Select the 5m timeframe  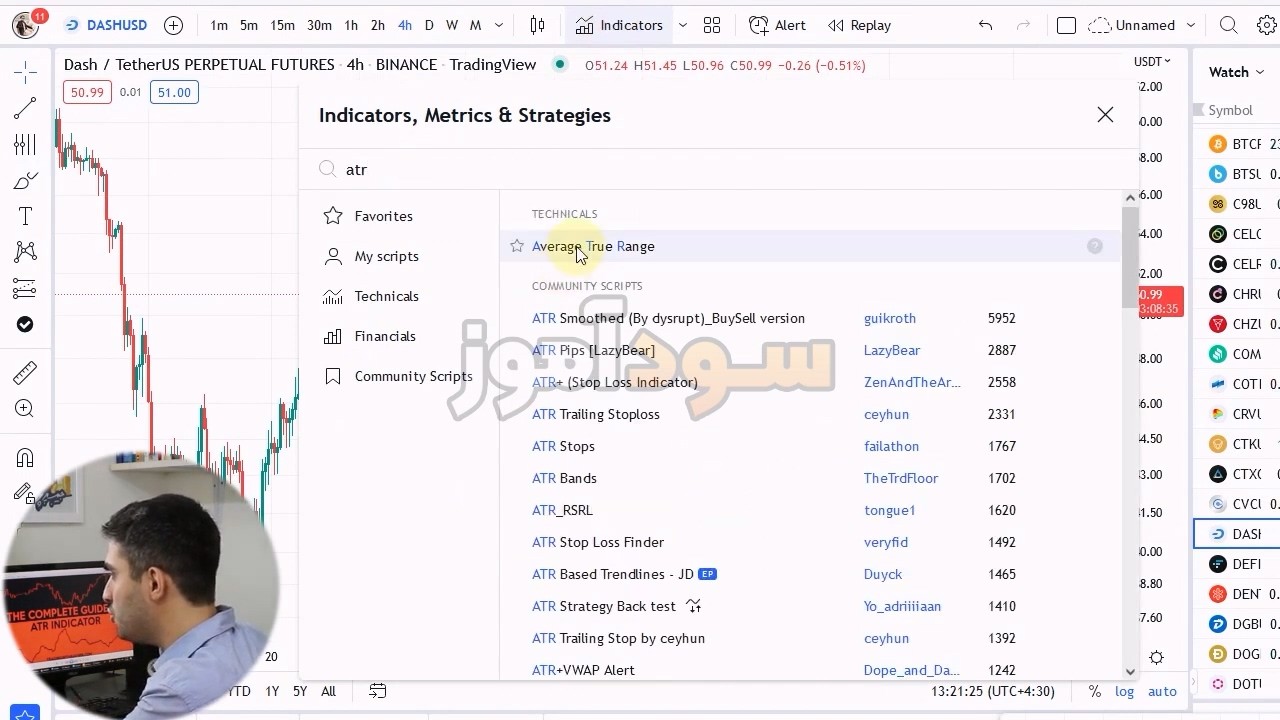pyautogui.click(x=249, y=25)
